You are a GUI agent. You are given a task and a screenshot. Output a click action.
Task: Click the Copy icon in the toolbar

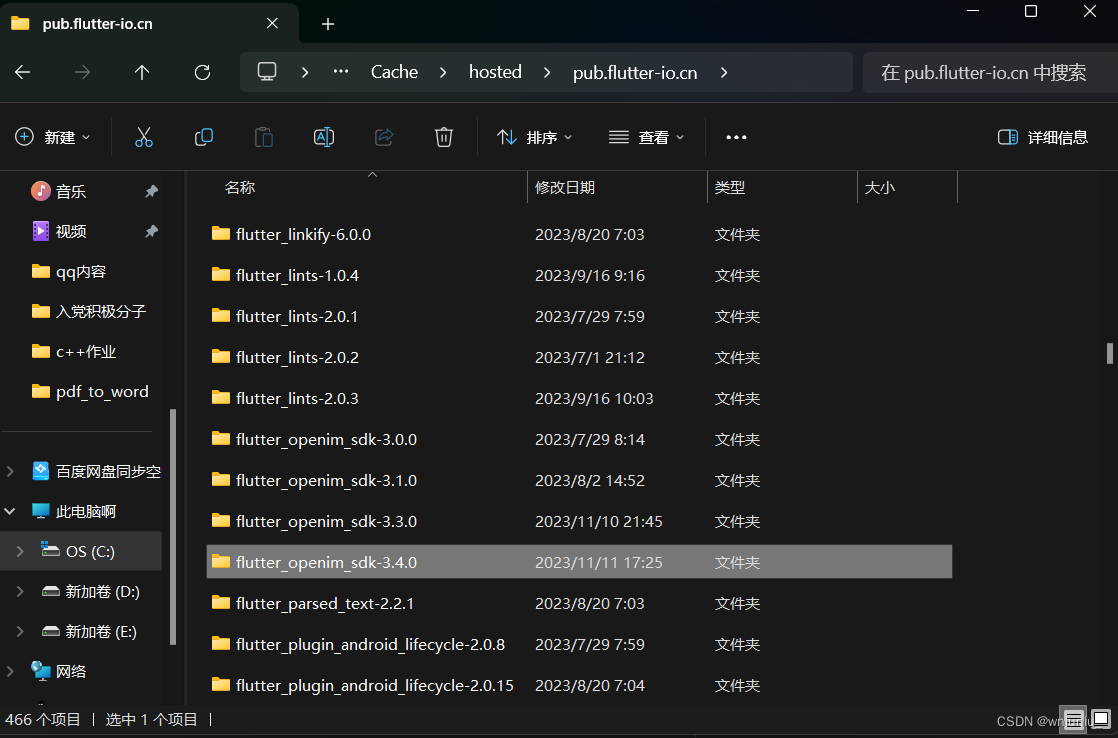(203, 137)
